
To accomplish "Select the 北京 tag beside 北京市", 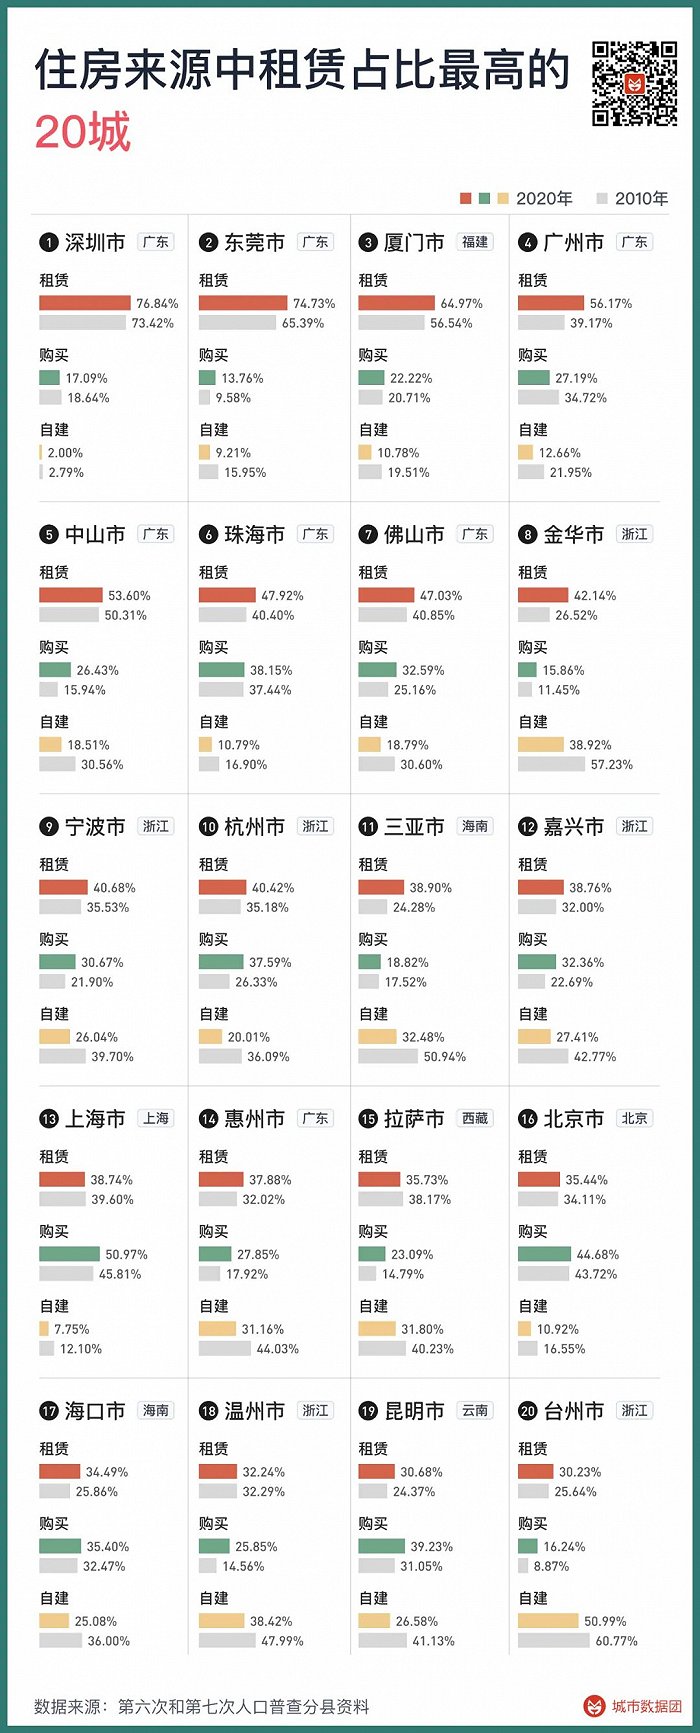I will click(x=635, y=1118).
